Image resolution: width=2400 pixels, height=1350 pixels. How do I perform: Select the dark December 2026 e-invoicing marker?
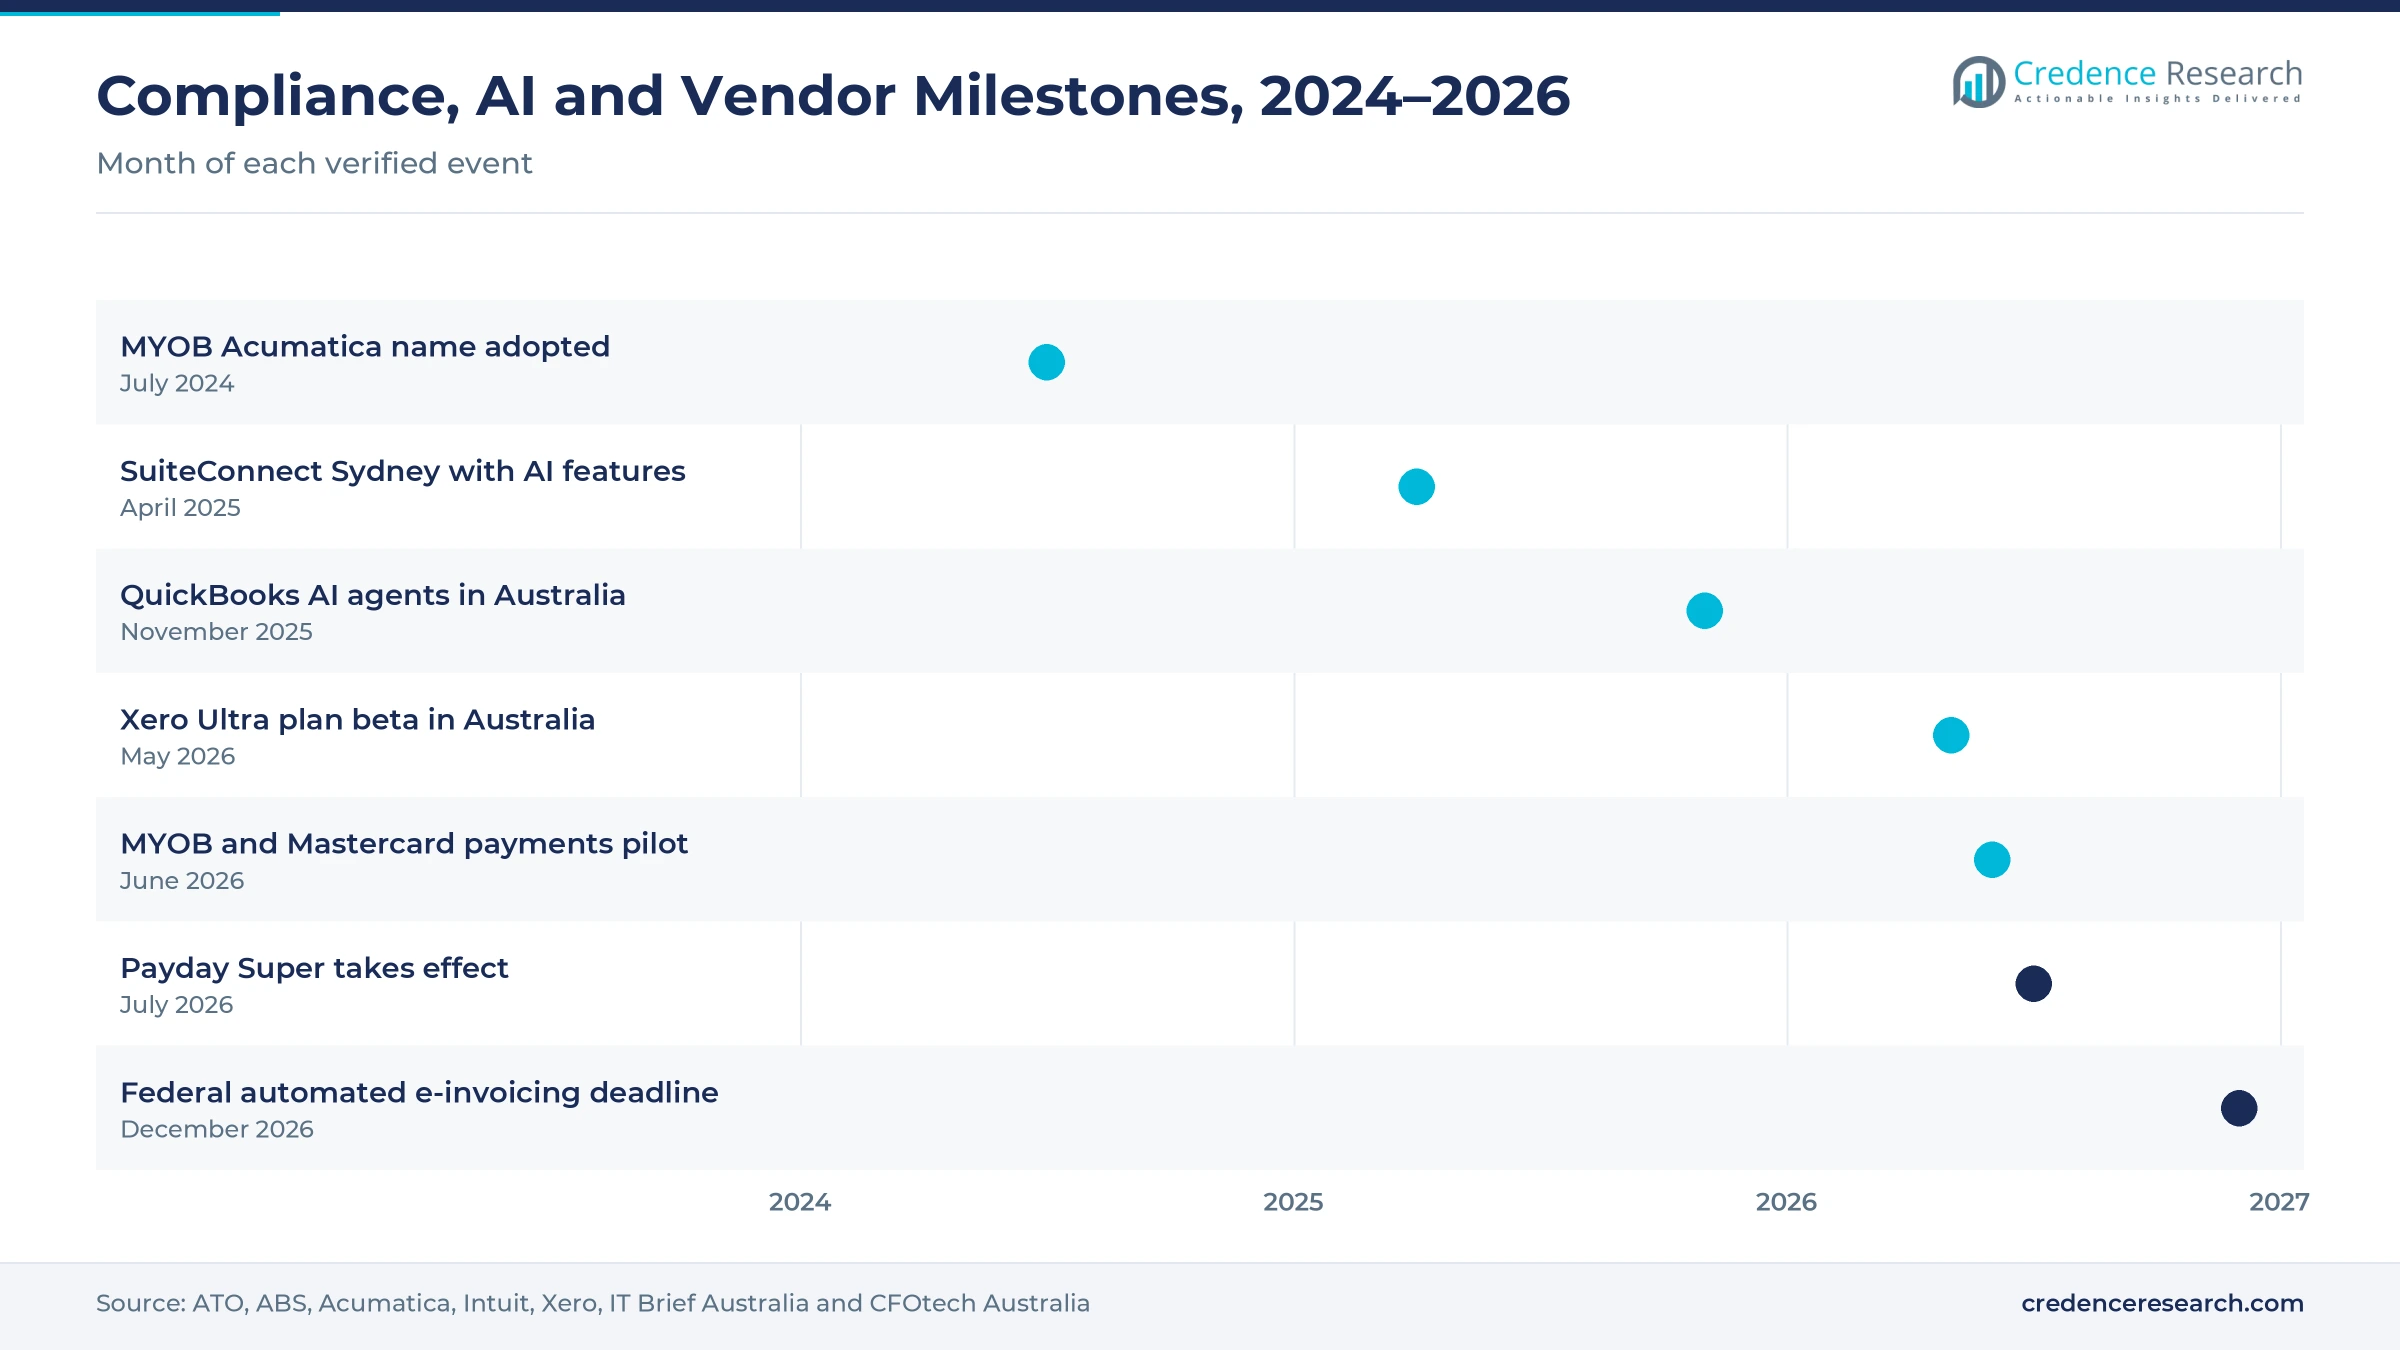pos(2239,1108)
